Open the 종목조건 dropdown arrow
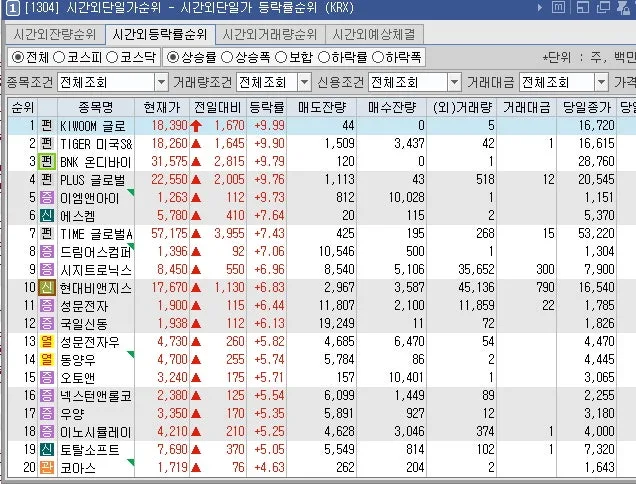 (161, 82)
